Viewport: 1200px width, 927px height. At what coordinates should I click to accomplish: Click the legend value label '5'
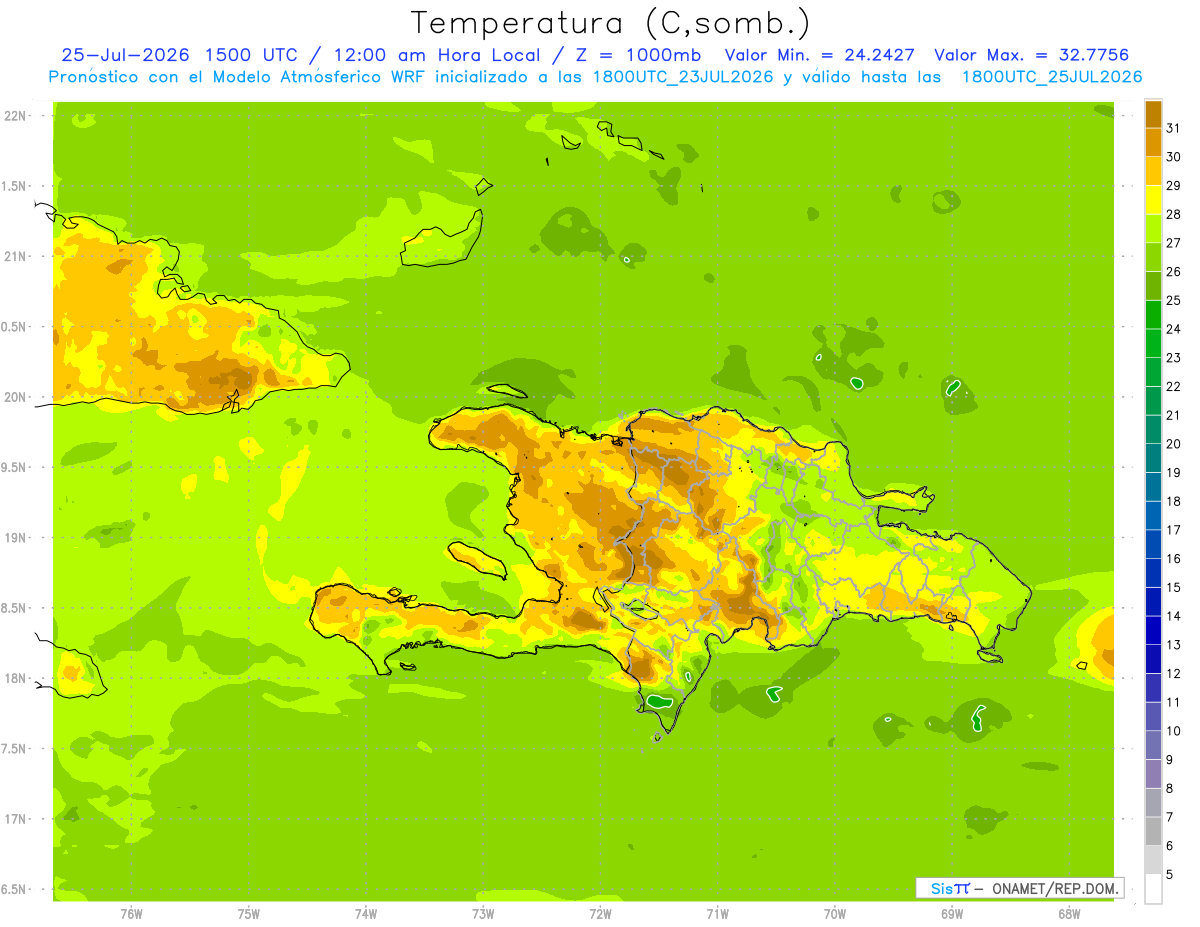(x=1169, y=875)
